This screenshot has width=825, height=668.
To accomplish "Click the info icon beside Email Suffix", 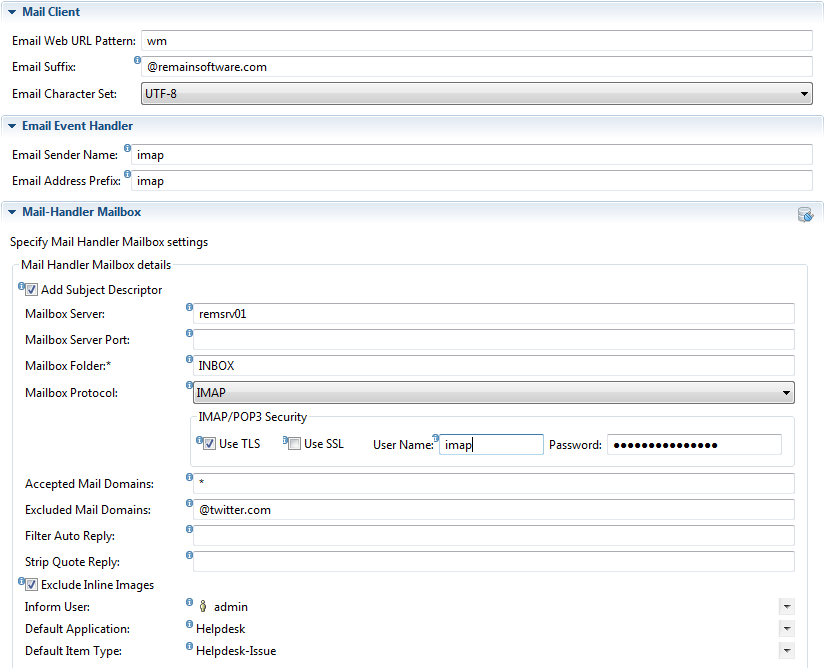I will [138, 61].
